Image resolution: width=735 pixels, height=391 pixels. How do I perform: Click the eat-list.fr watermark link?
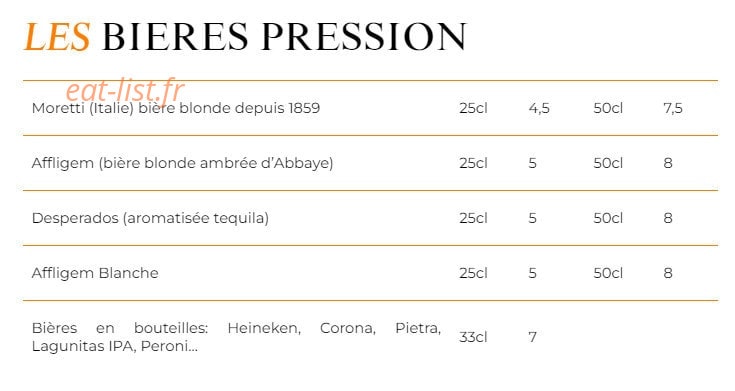(x=125, y=90)
